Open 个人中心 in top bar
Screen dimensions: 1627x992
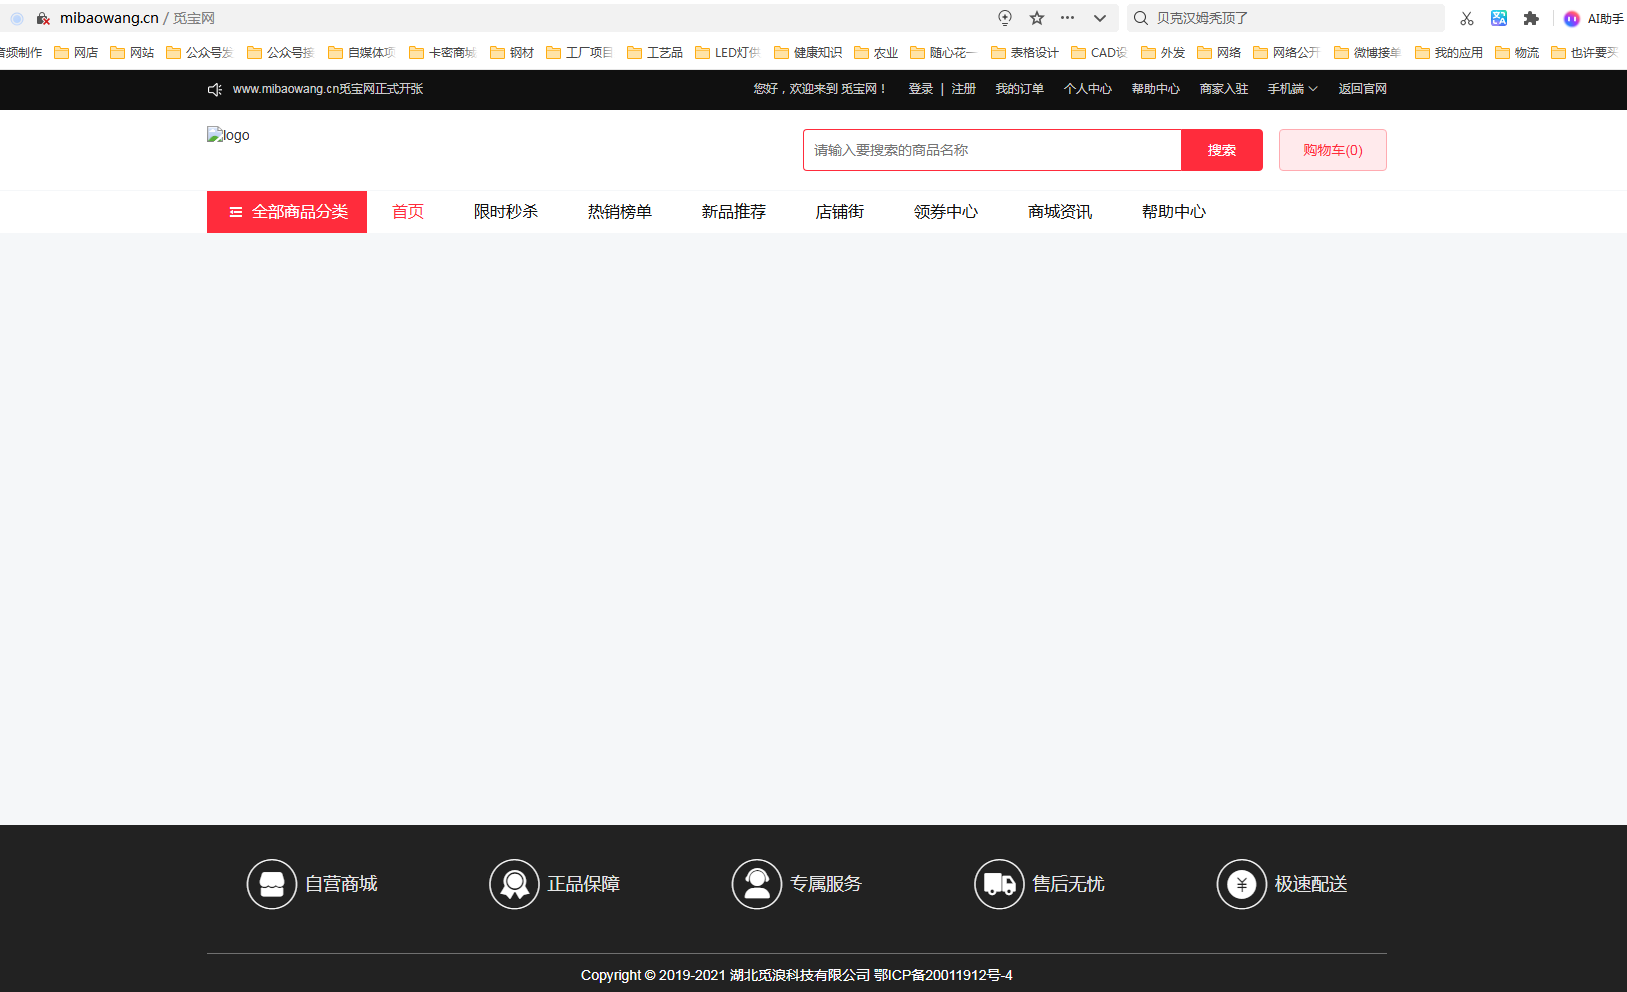(1087, 89)
